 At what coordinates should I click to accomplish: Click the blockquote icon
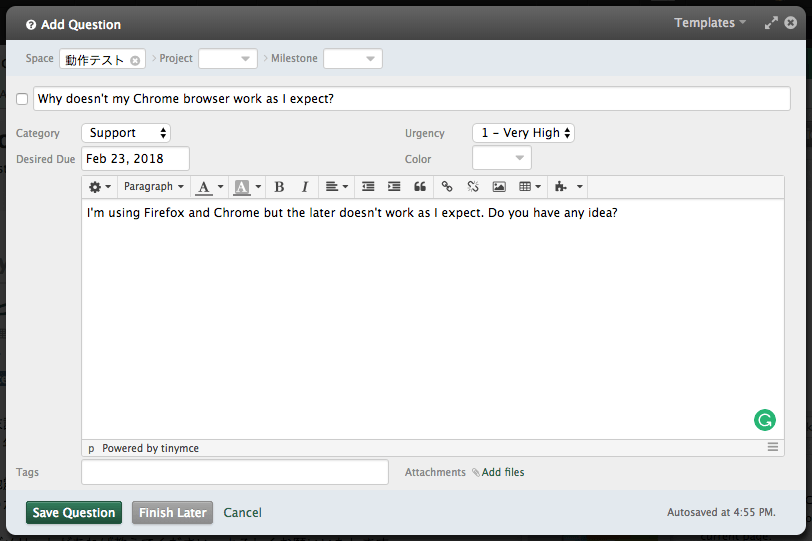(x=420, y=187)
